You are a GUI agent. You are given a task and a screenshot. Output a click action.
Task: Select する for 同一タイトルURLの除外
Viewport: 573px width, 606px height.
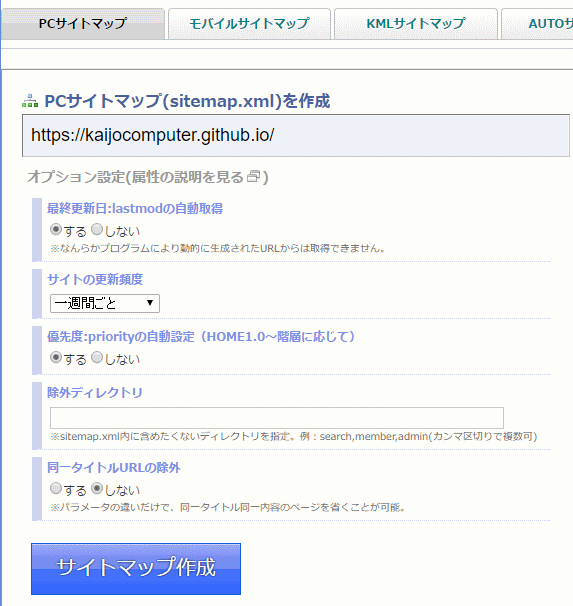coord(56,489)
